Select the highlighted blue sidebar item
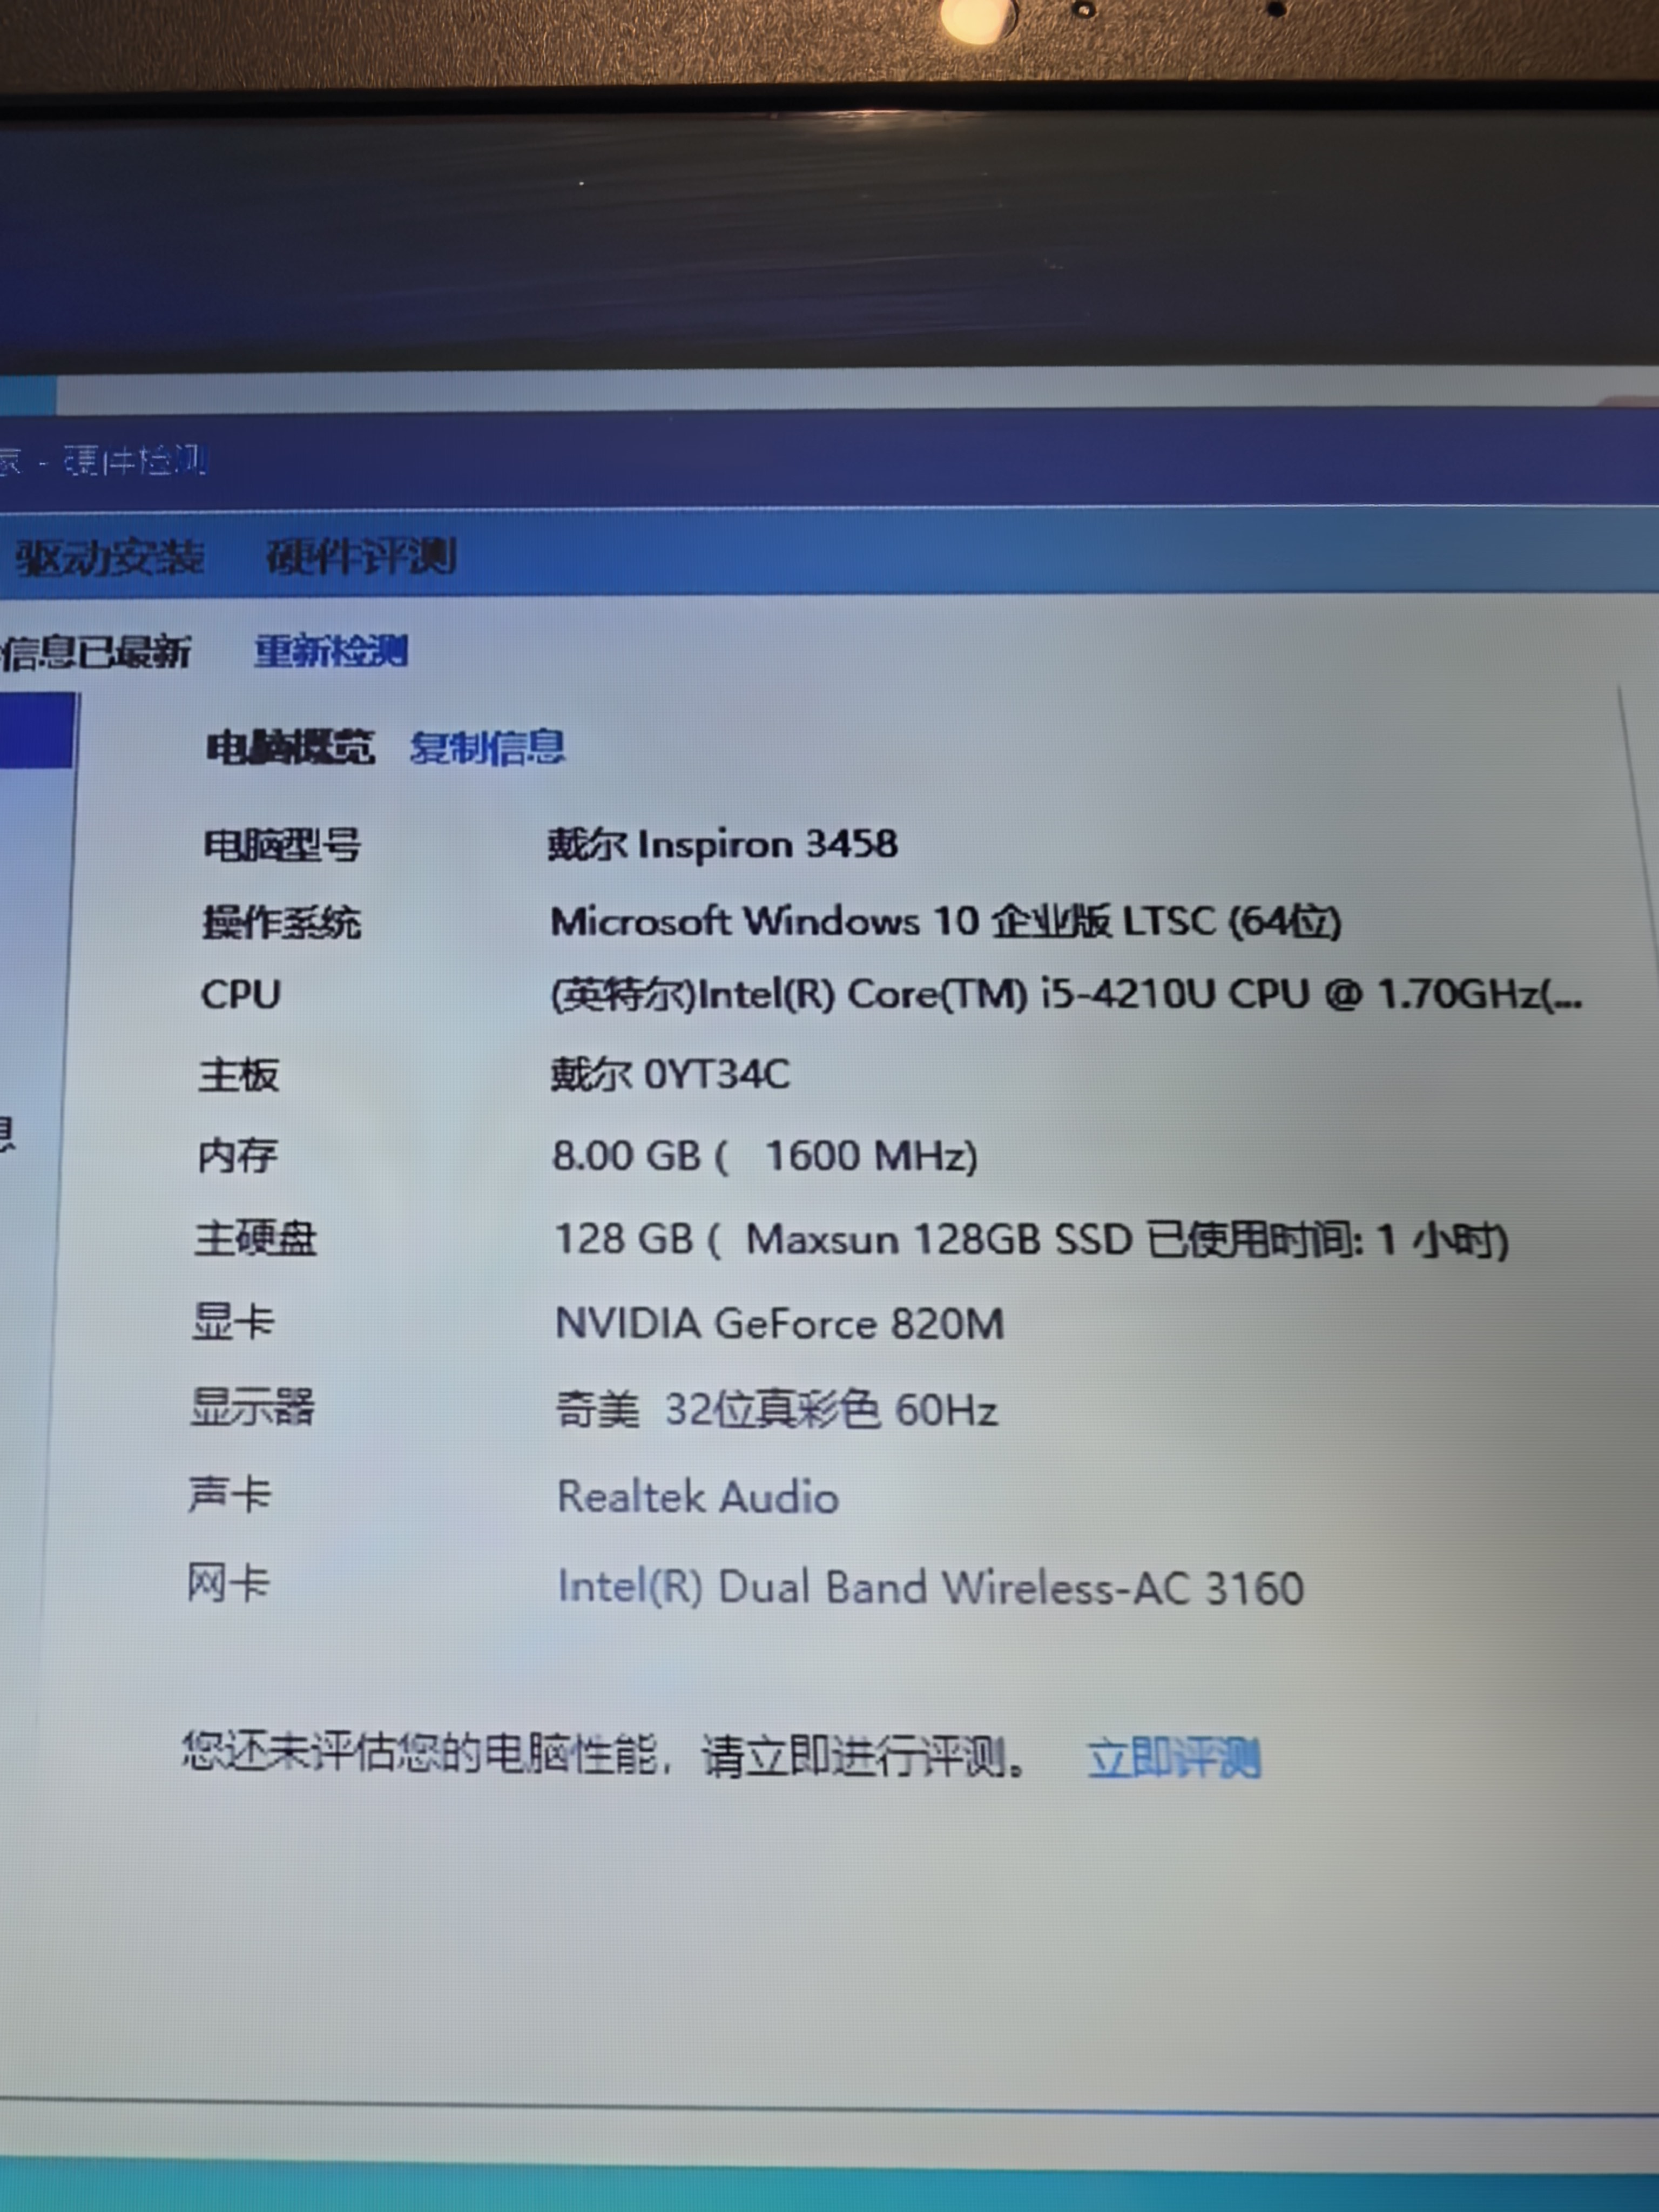The height and width of the screenshot is (2212, 1659). 37,731
